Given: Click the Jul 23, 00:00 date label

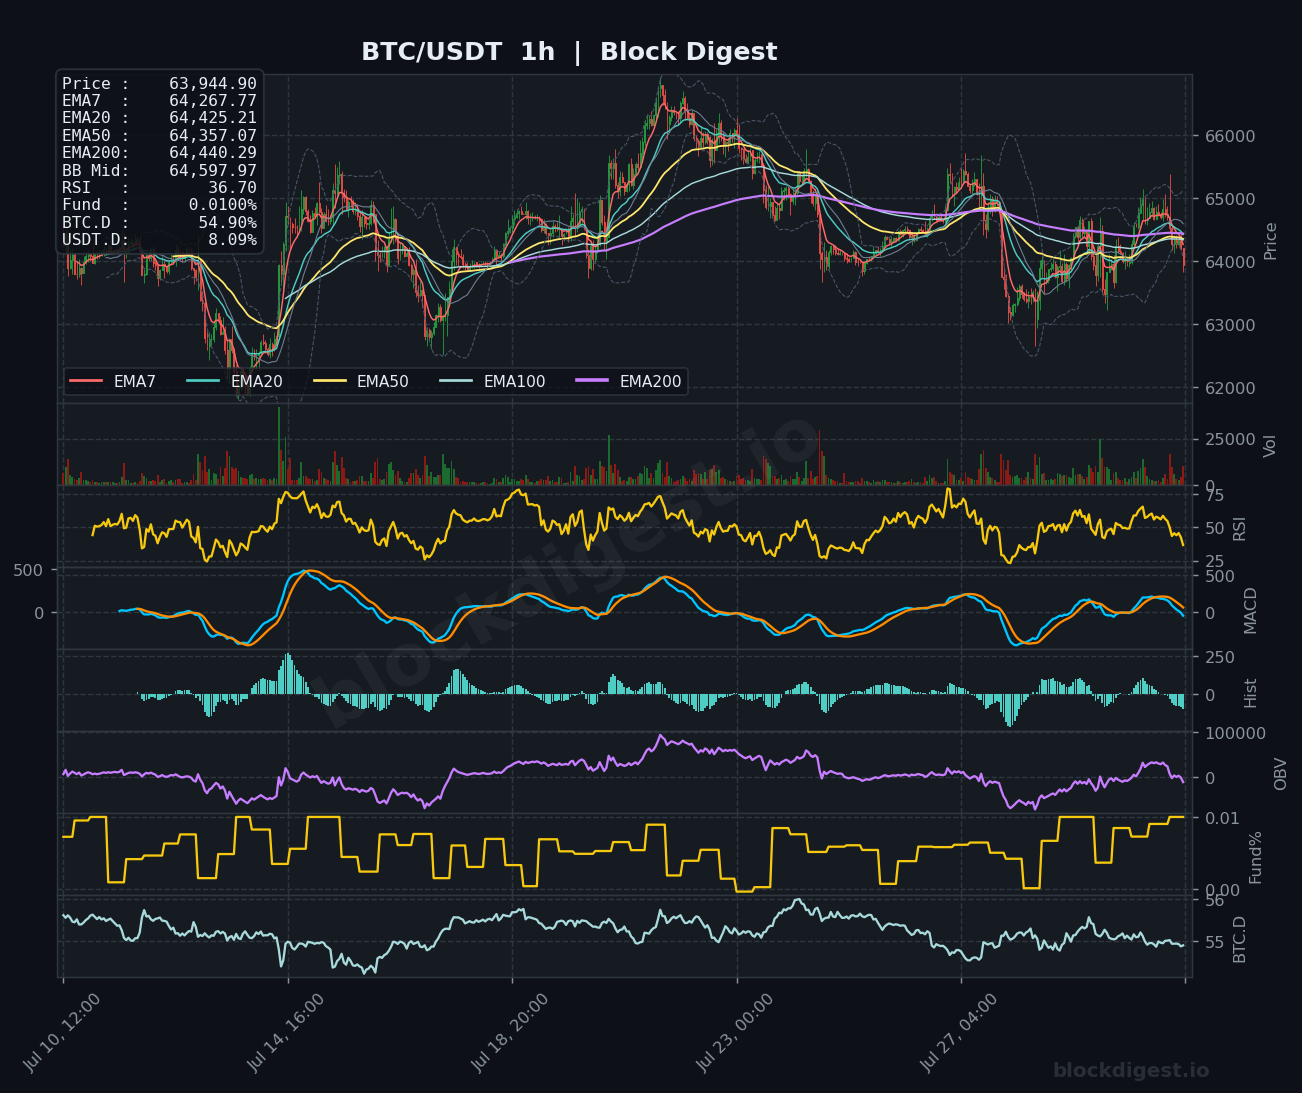Looking at the screenshot, I should (735, 1033).
